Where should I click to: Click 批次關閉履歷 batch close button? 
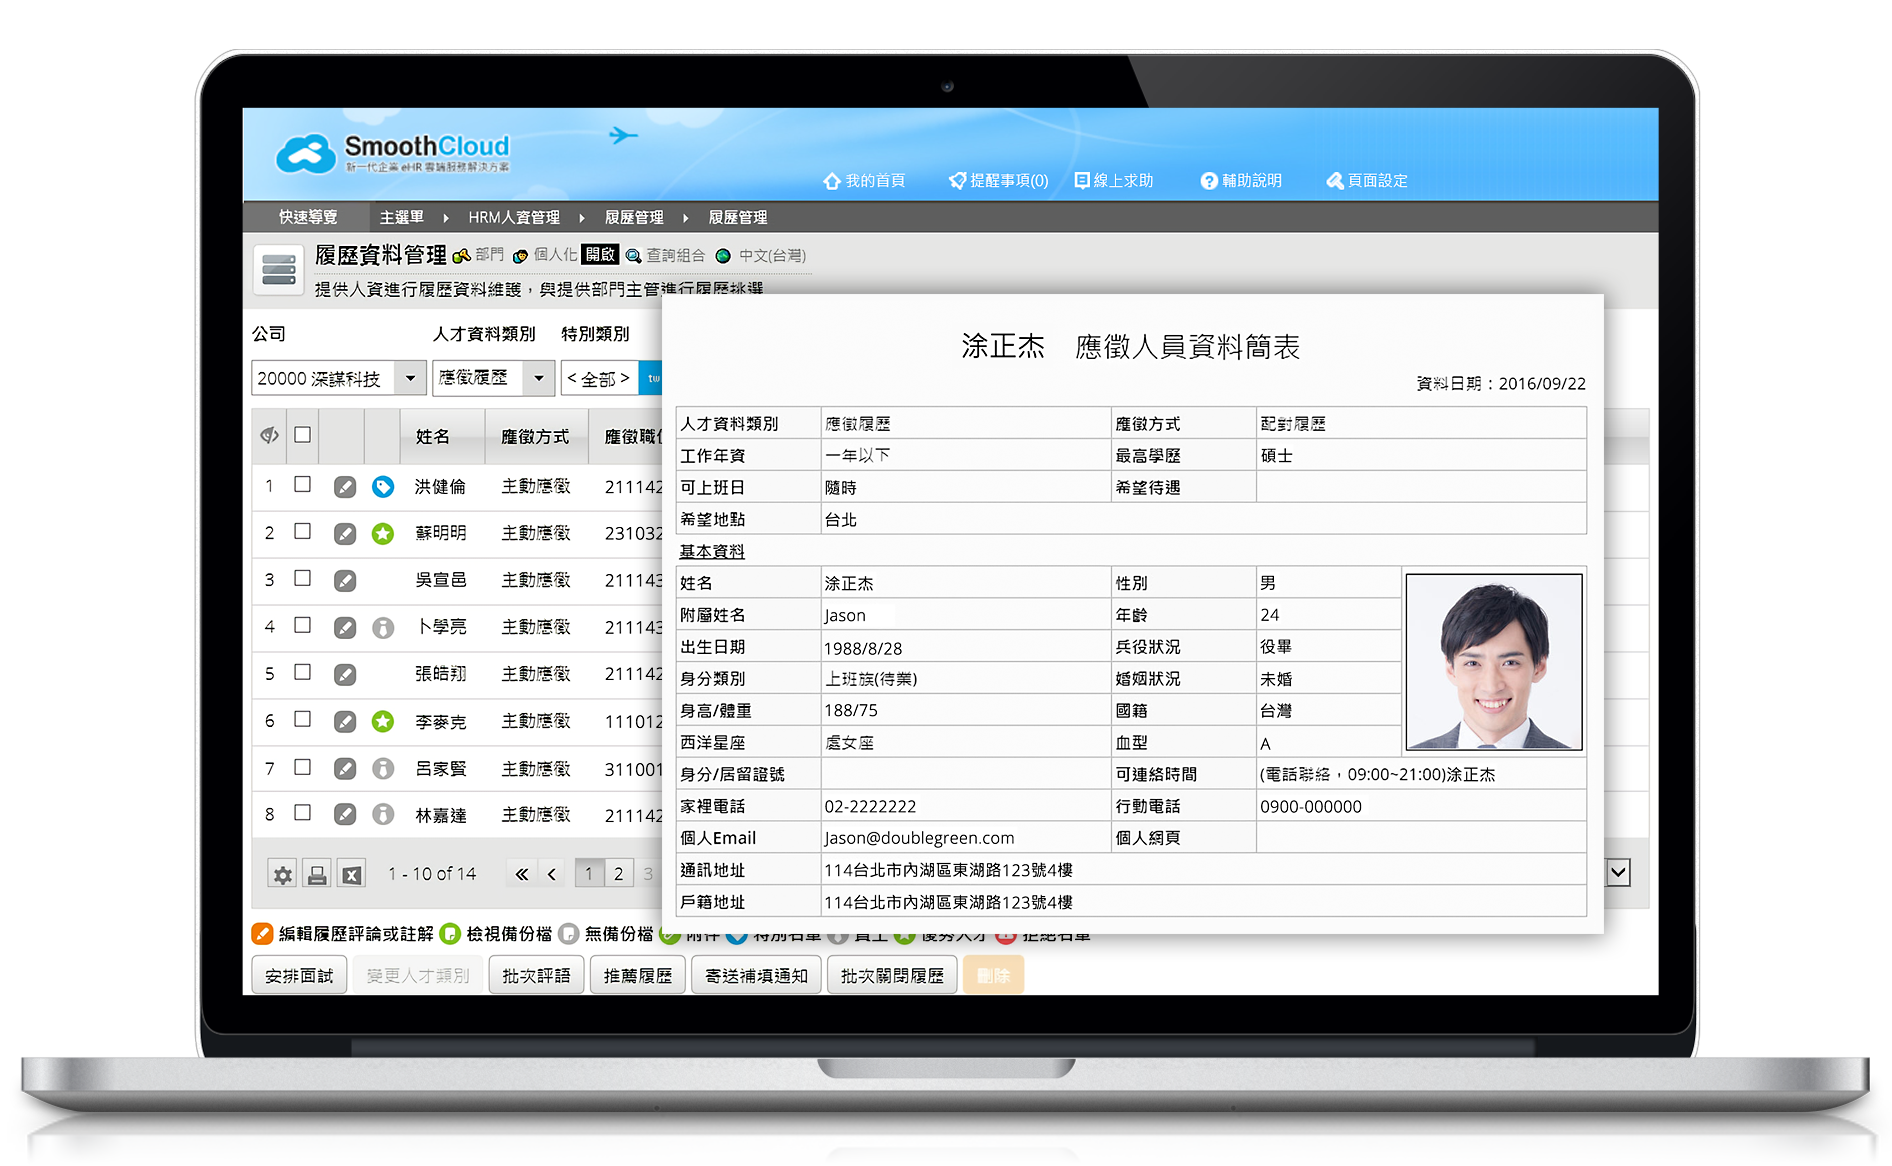coord(892,975)
